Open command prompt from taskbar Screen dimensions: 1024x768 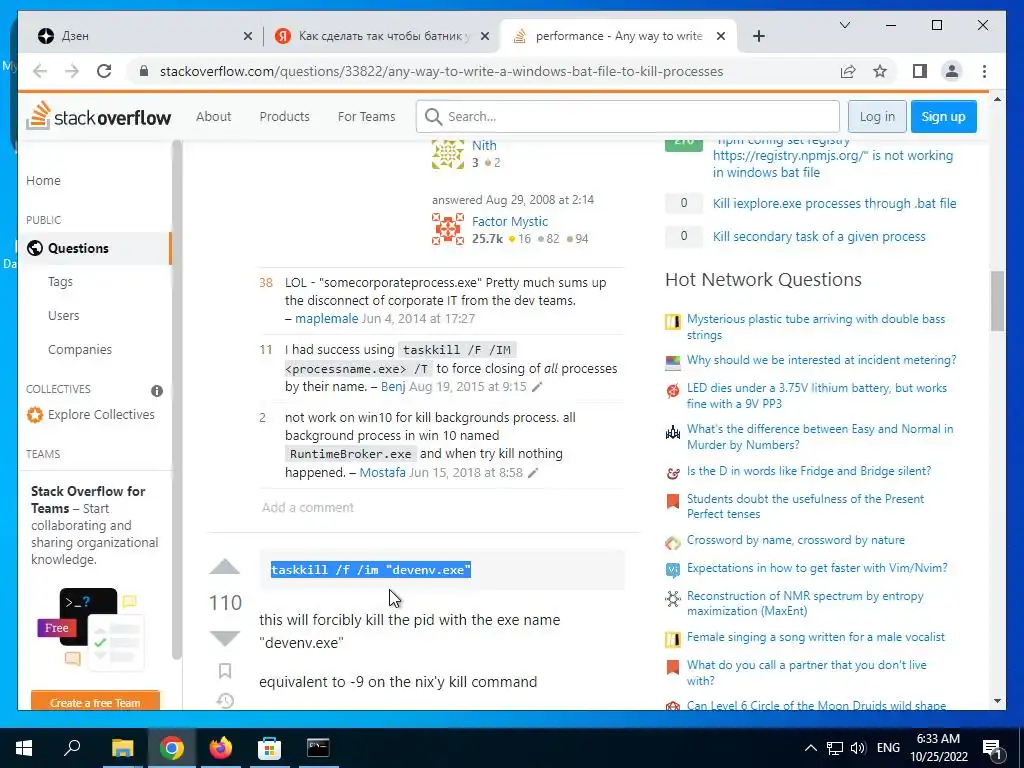pyautogui.click(x=318, y=747)
